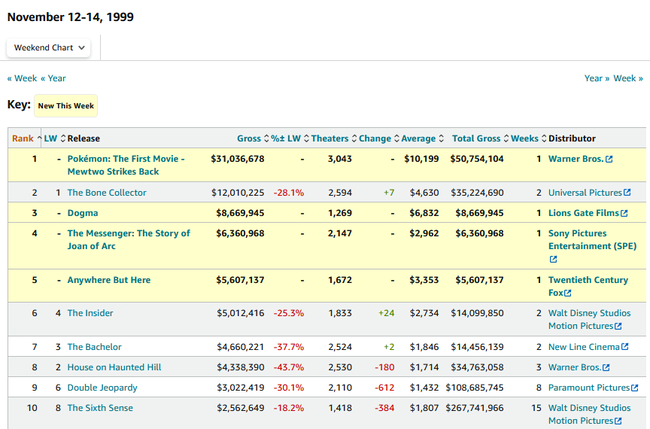Open House on Haunted Hill release page
The height and width of the screenshot is (429, 650).
point(114,367)
